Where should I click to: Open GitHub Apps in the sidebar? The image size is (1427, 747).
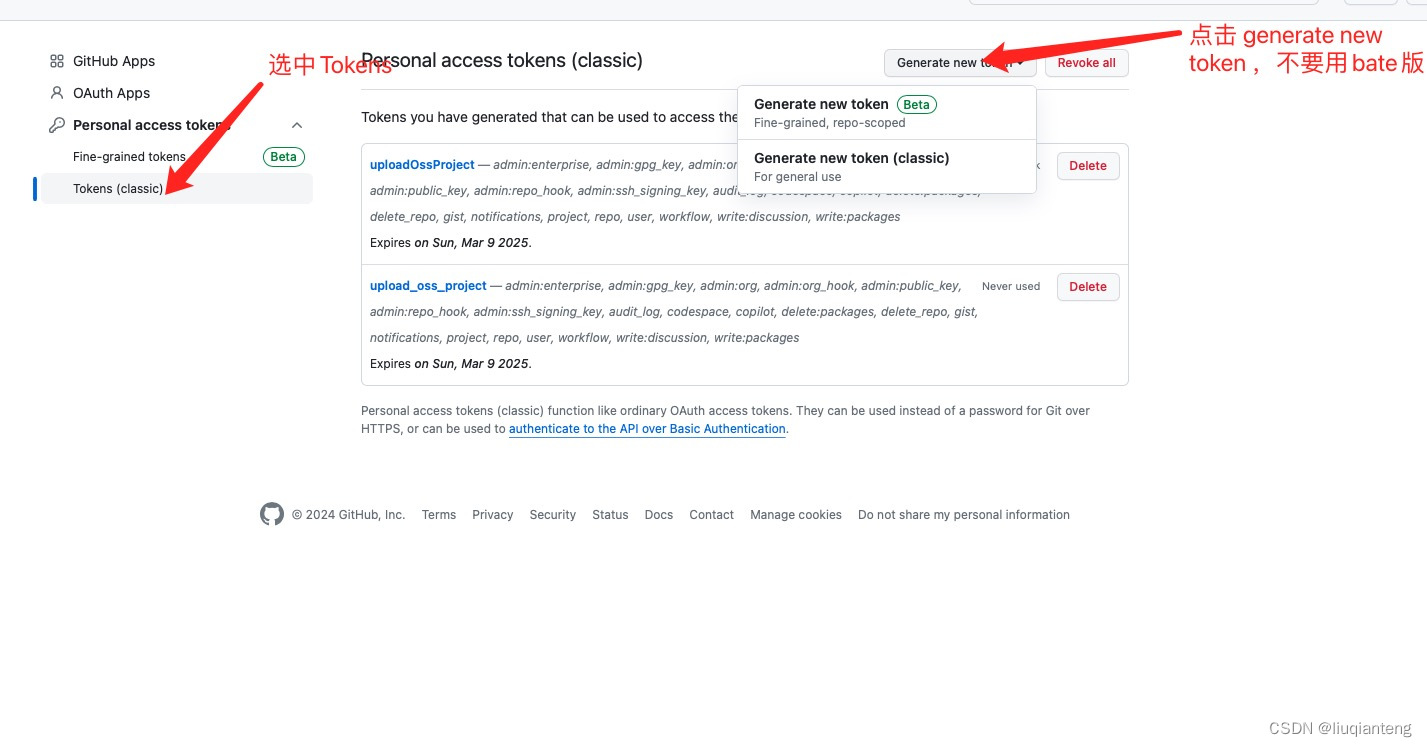114,61
